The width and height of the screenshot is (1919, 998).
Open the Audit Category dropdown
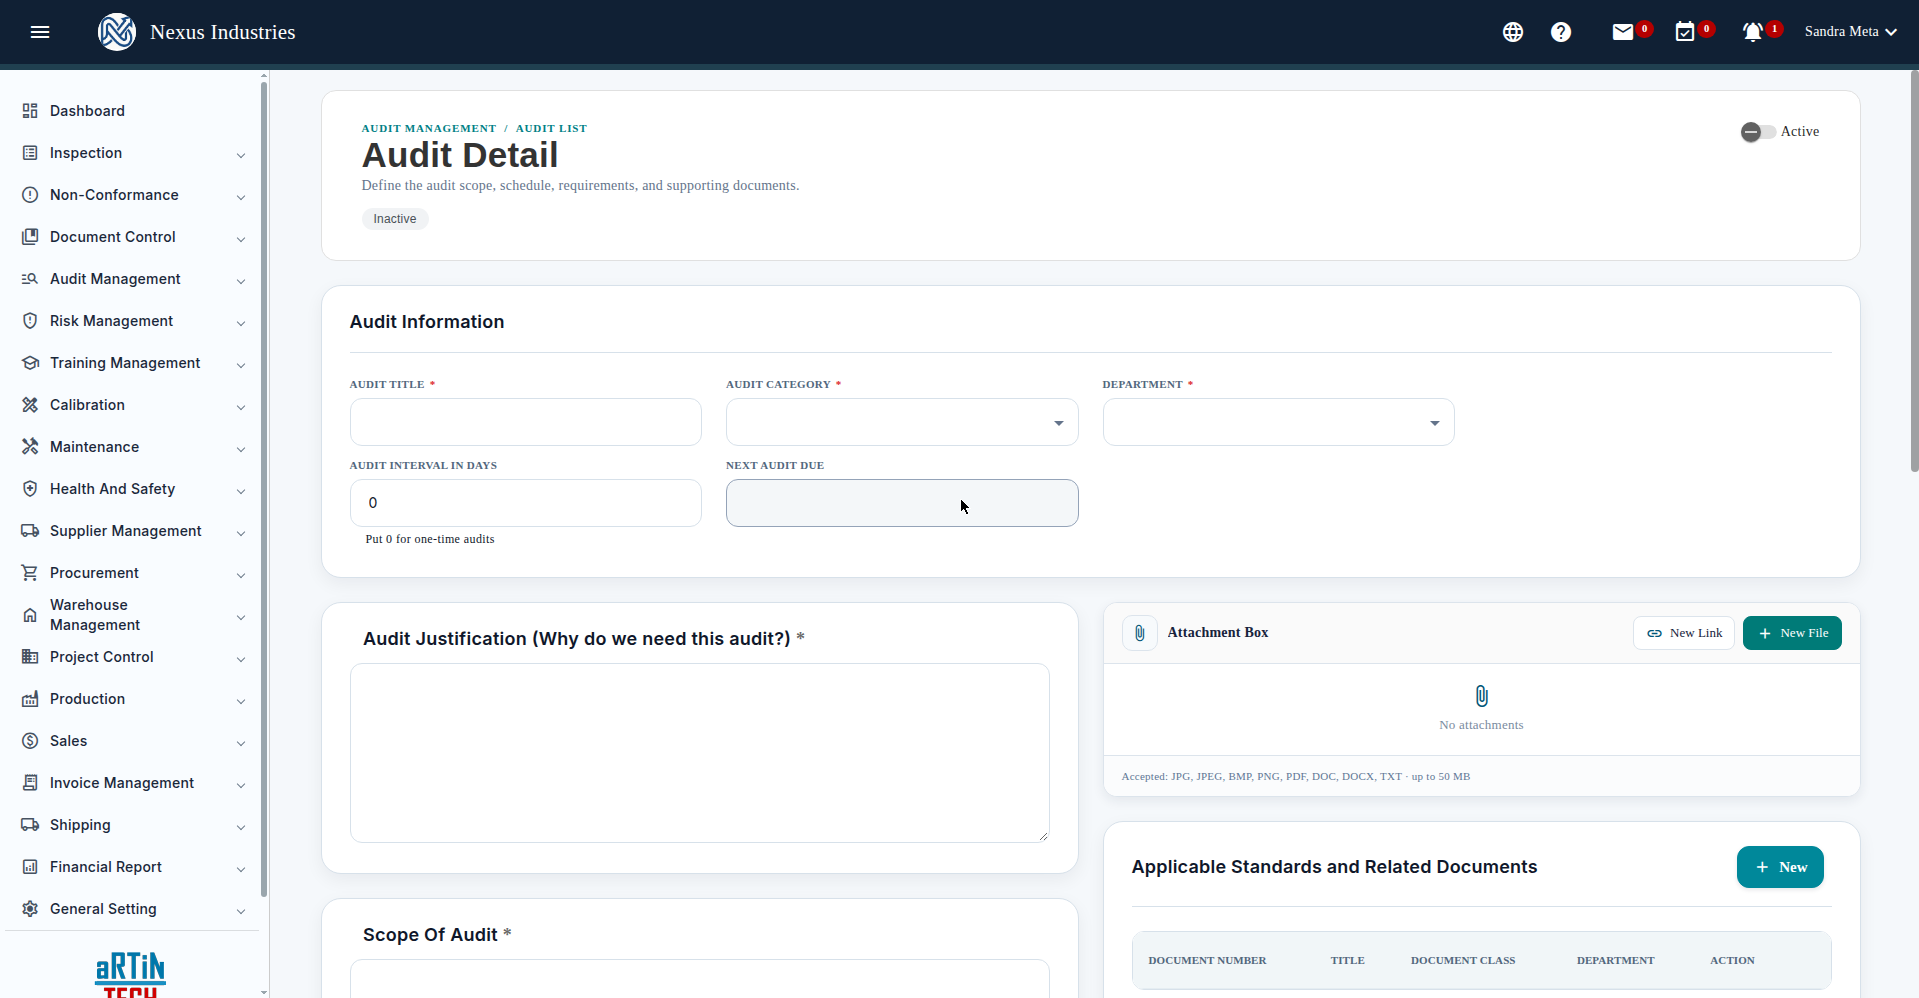click(x=902, y=422)
